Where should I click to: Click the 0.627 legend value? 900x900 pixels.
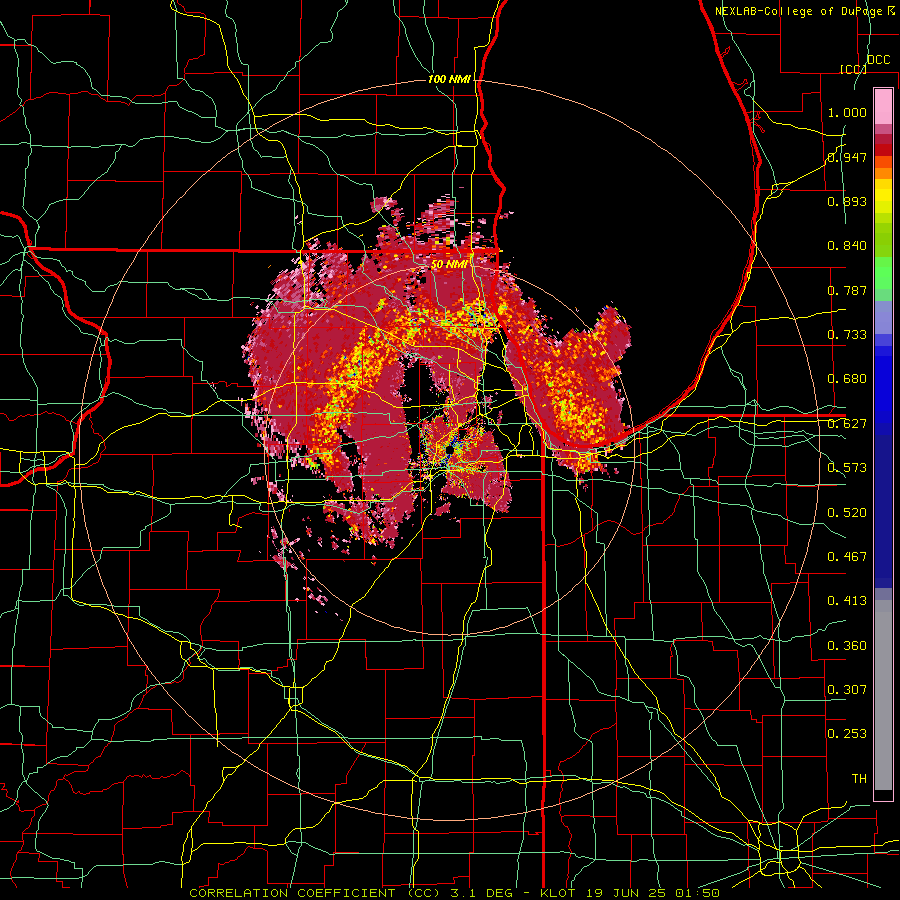[x=847, y=424]
